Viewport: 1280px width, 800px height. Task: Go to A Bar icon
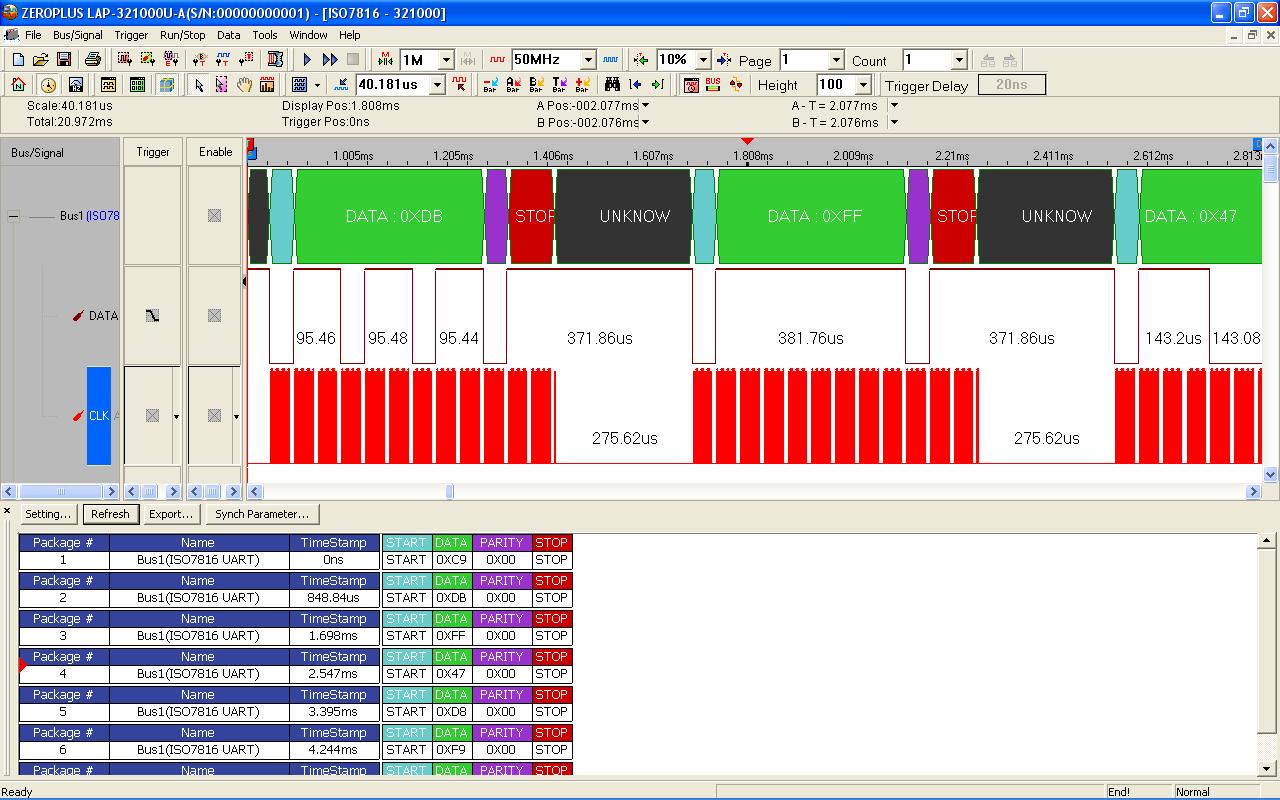pyautogui.click(x=513, y=85)
